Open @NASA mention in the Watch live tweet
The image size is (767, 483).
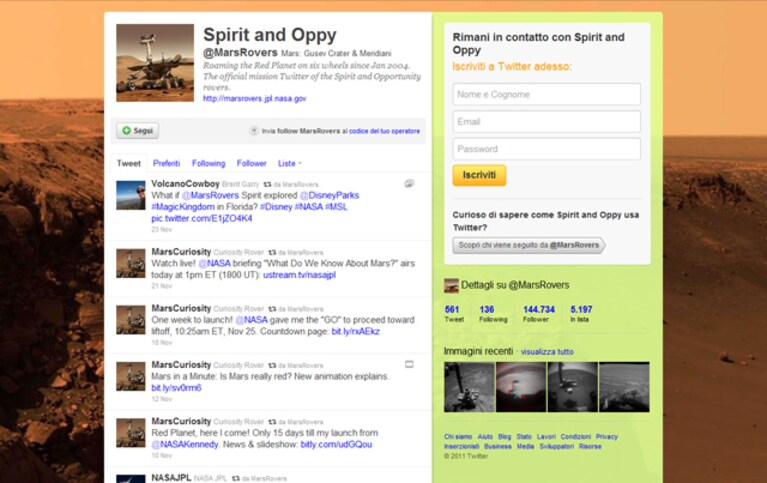tap(214, 263)
